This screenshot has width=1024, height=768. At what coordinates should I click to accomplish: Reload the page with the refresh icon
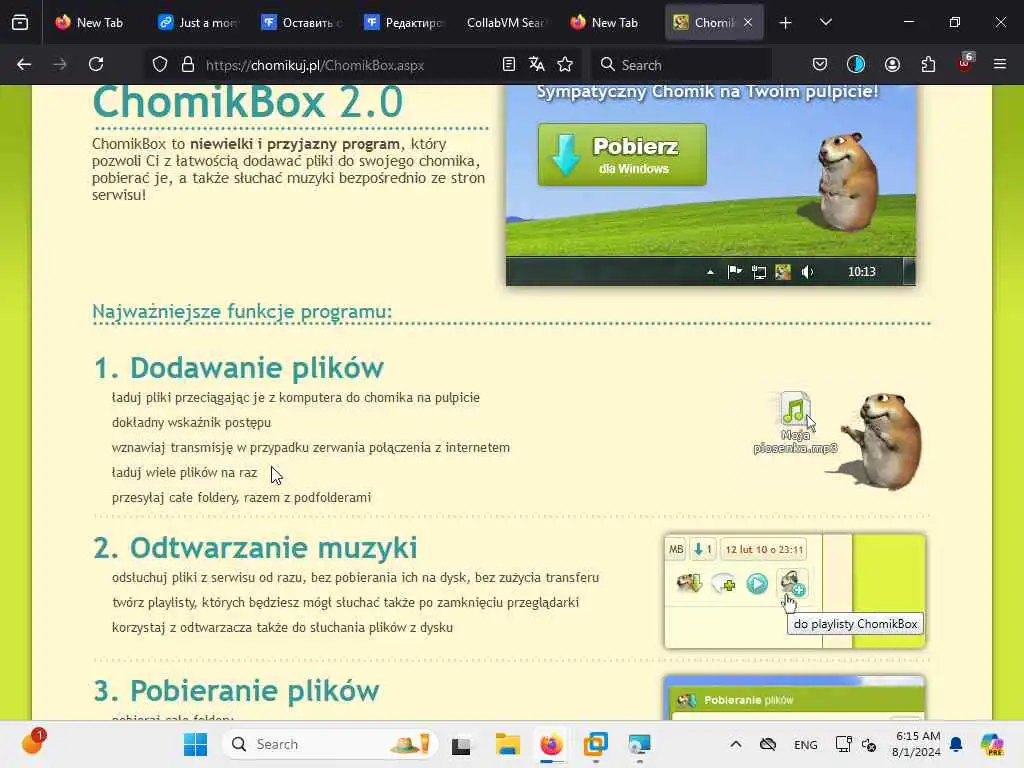click(x=96, y=65)
